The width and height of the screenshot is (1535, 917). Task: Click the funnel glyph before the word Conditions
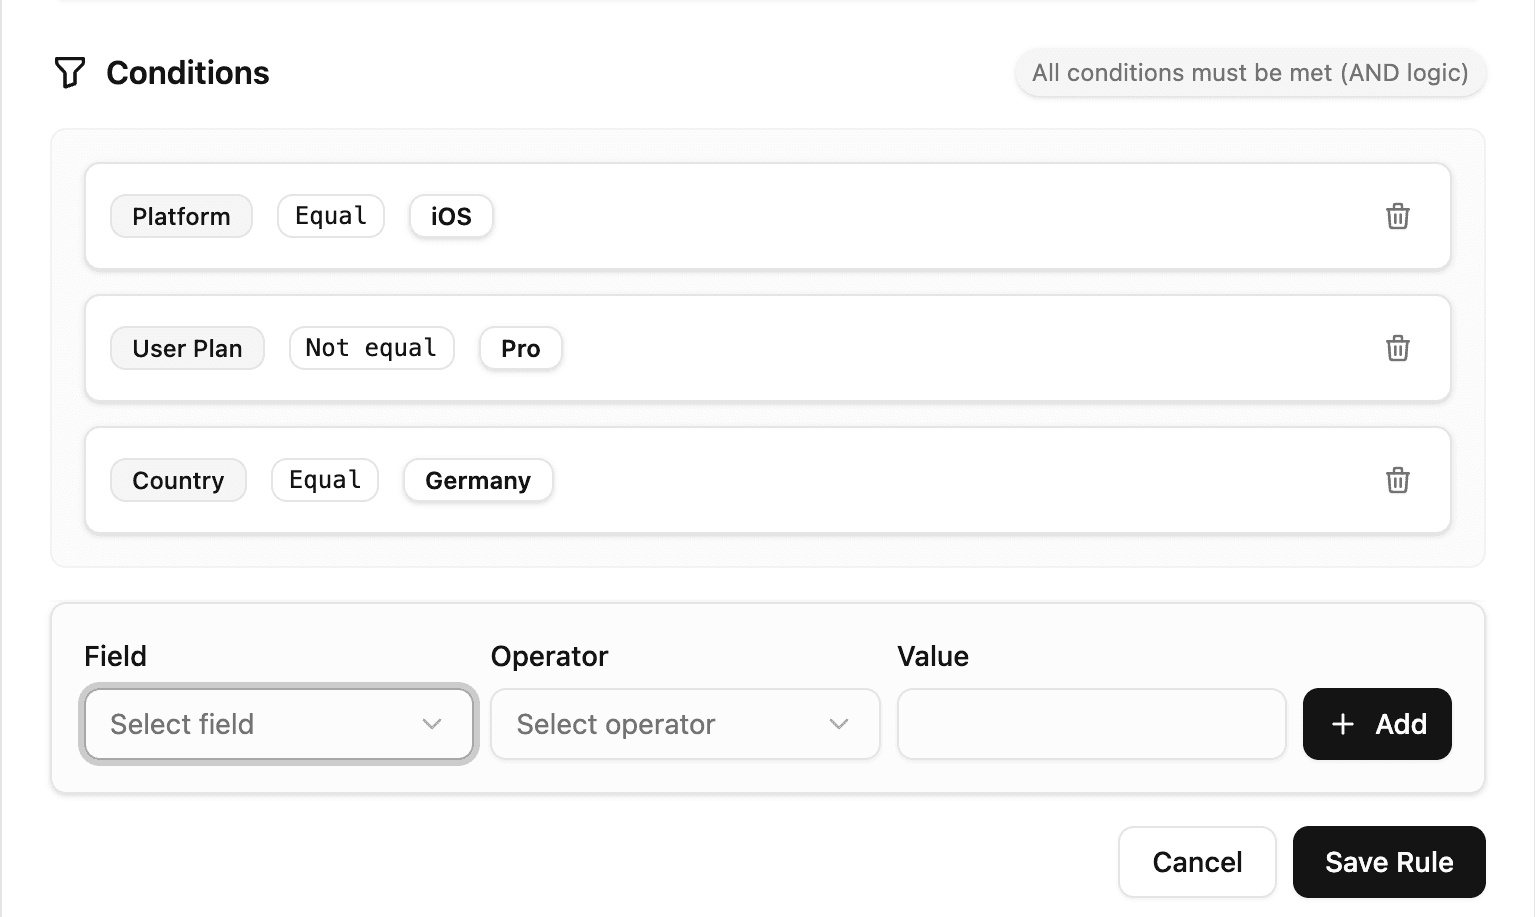(70, 72)
